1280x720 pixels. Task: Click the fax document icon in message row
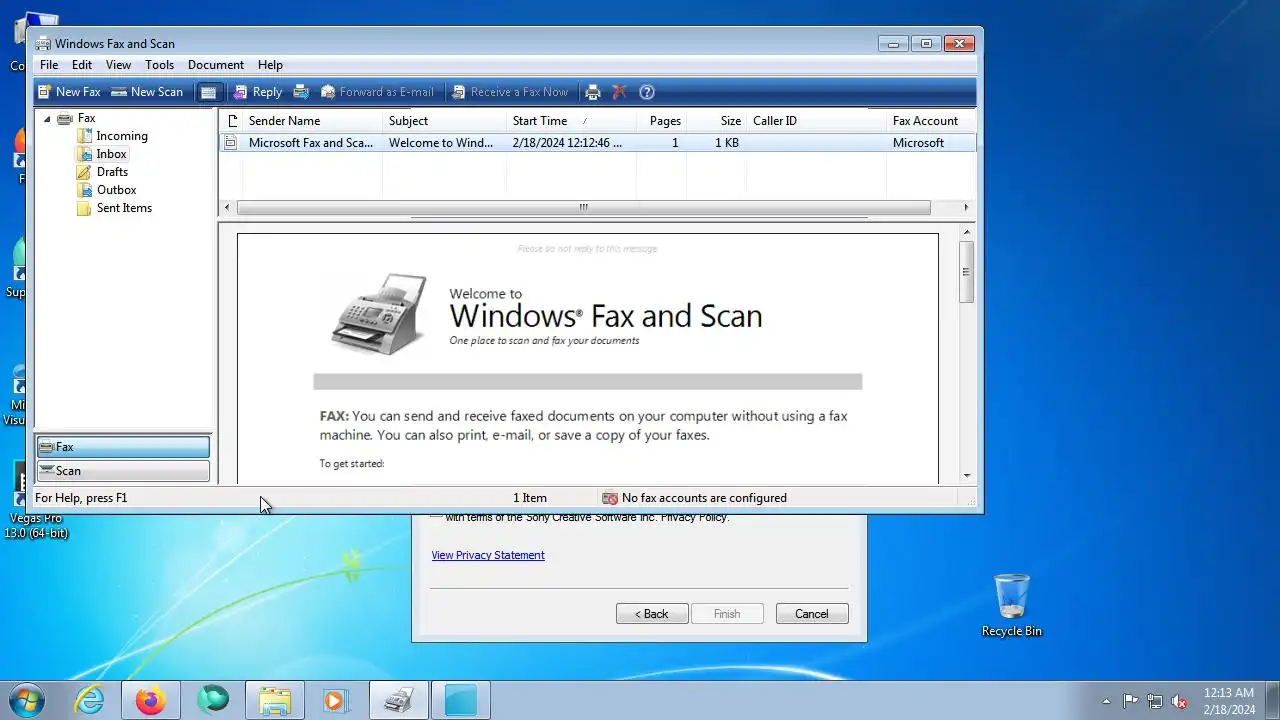(231, 143)
